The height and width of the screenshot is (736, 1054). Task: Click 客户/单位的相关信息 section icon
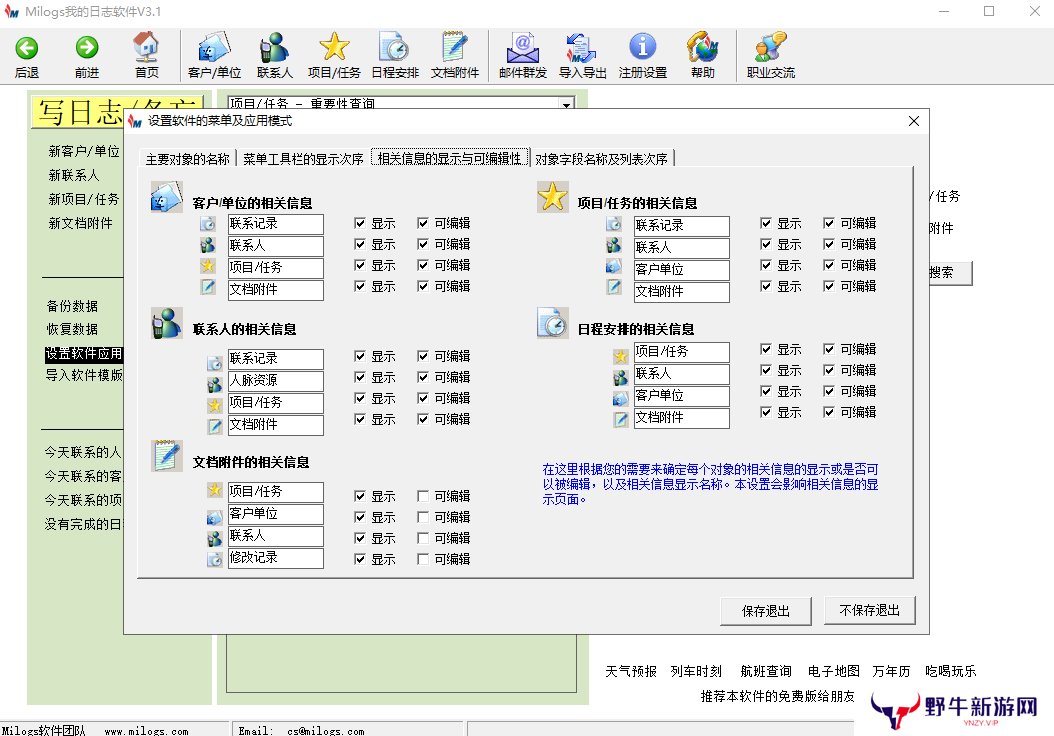(x=167, y=197)
